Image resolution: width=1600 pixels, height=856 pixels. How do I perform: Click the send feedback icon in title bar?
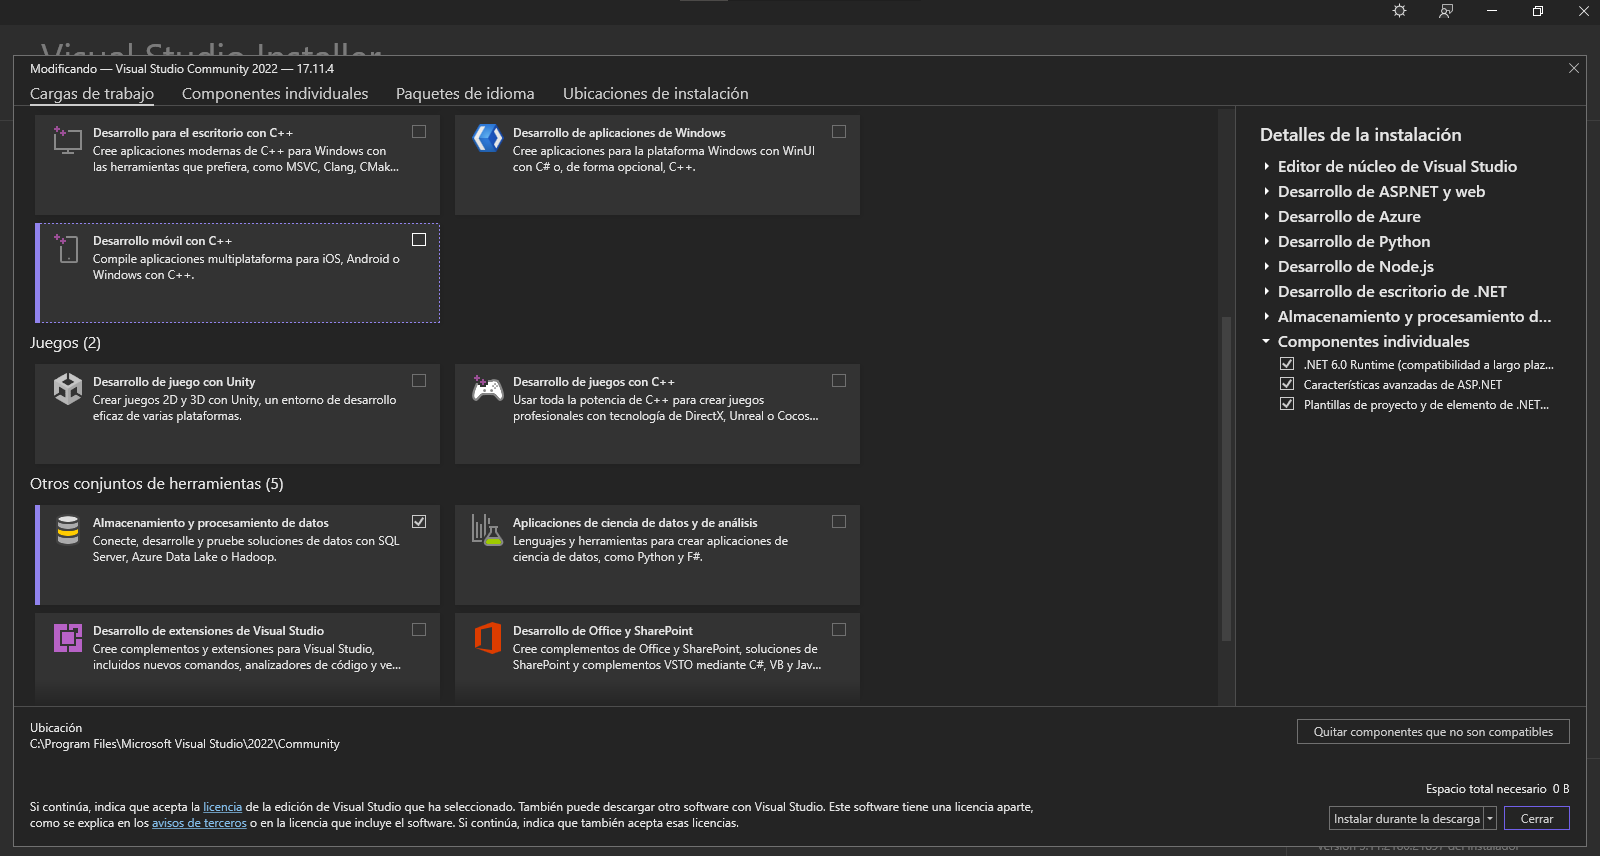point(1445,11)
